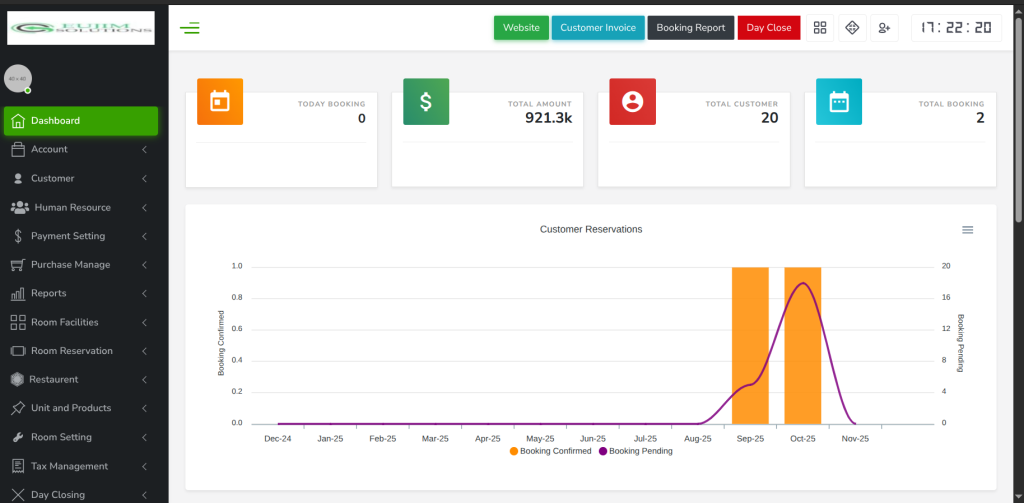Click the hamburger sidebar toggle icon

click(189, 28)
